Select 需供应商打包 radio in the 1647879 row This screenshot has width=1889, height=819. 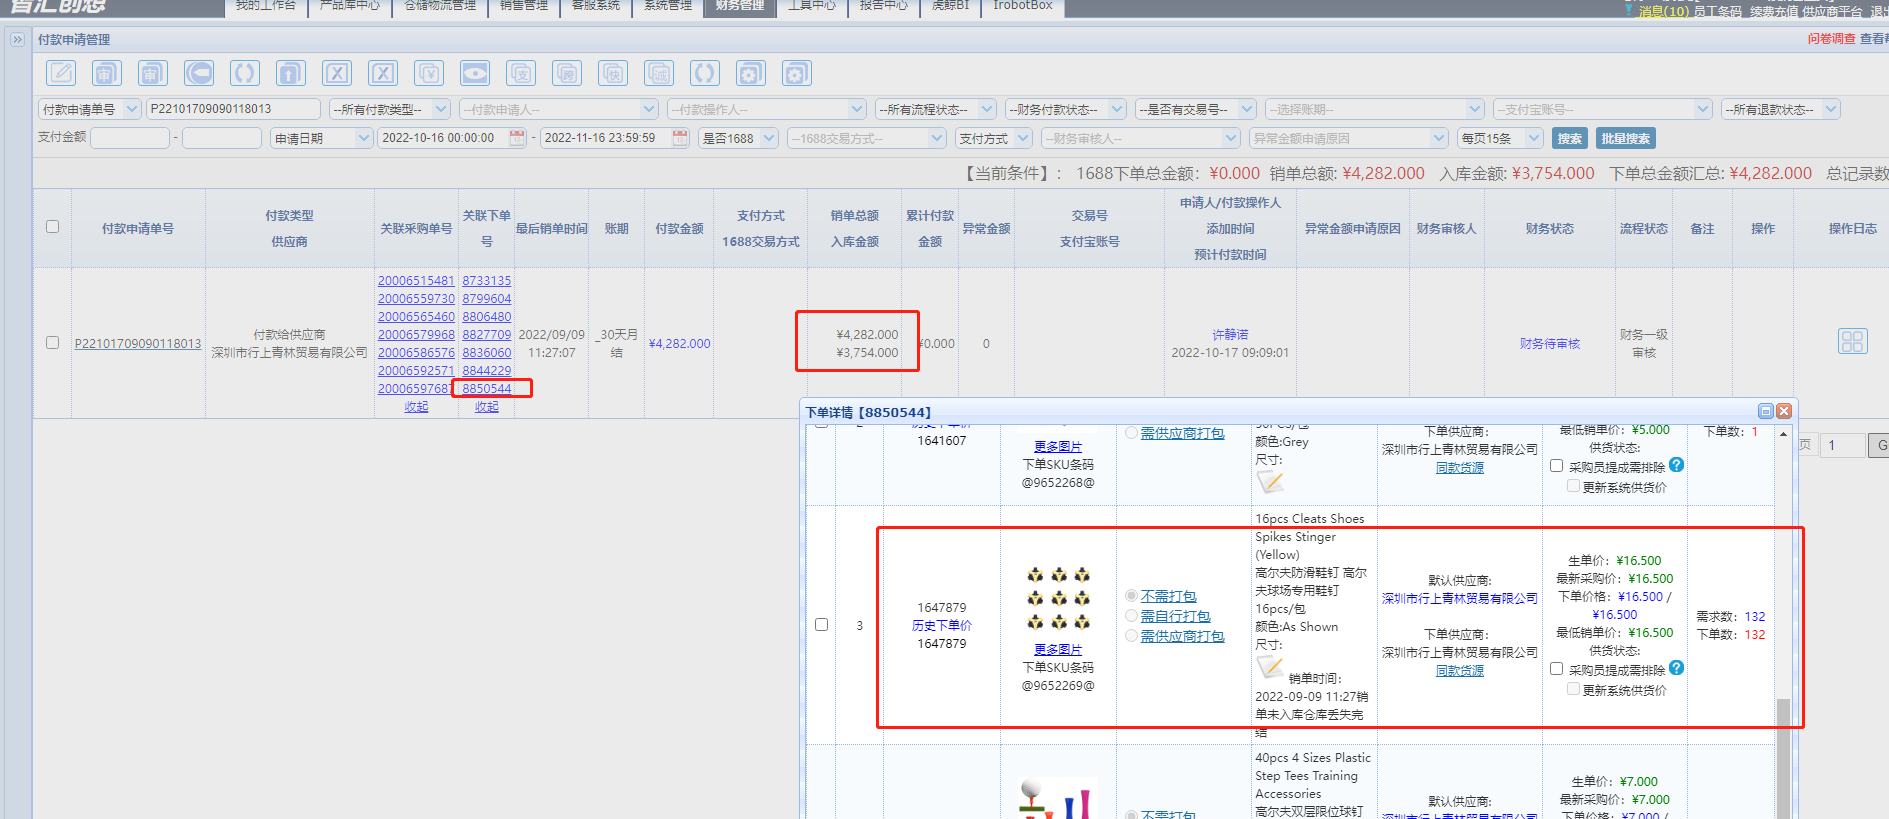(1131, 636)
